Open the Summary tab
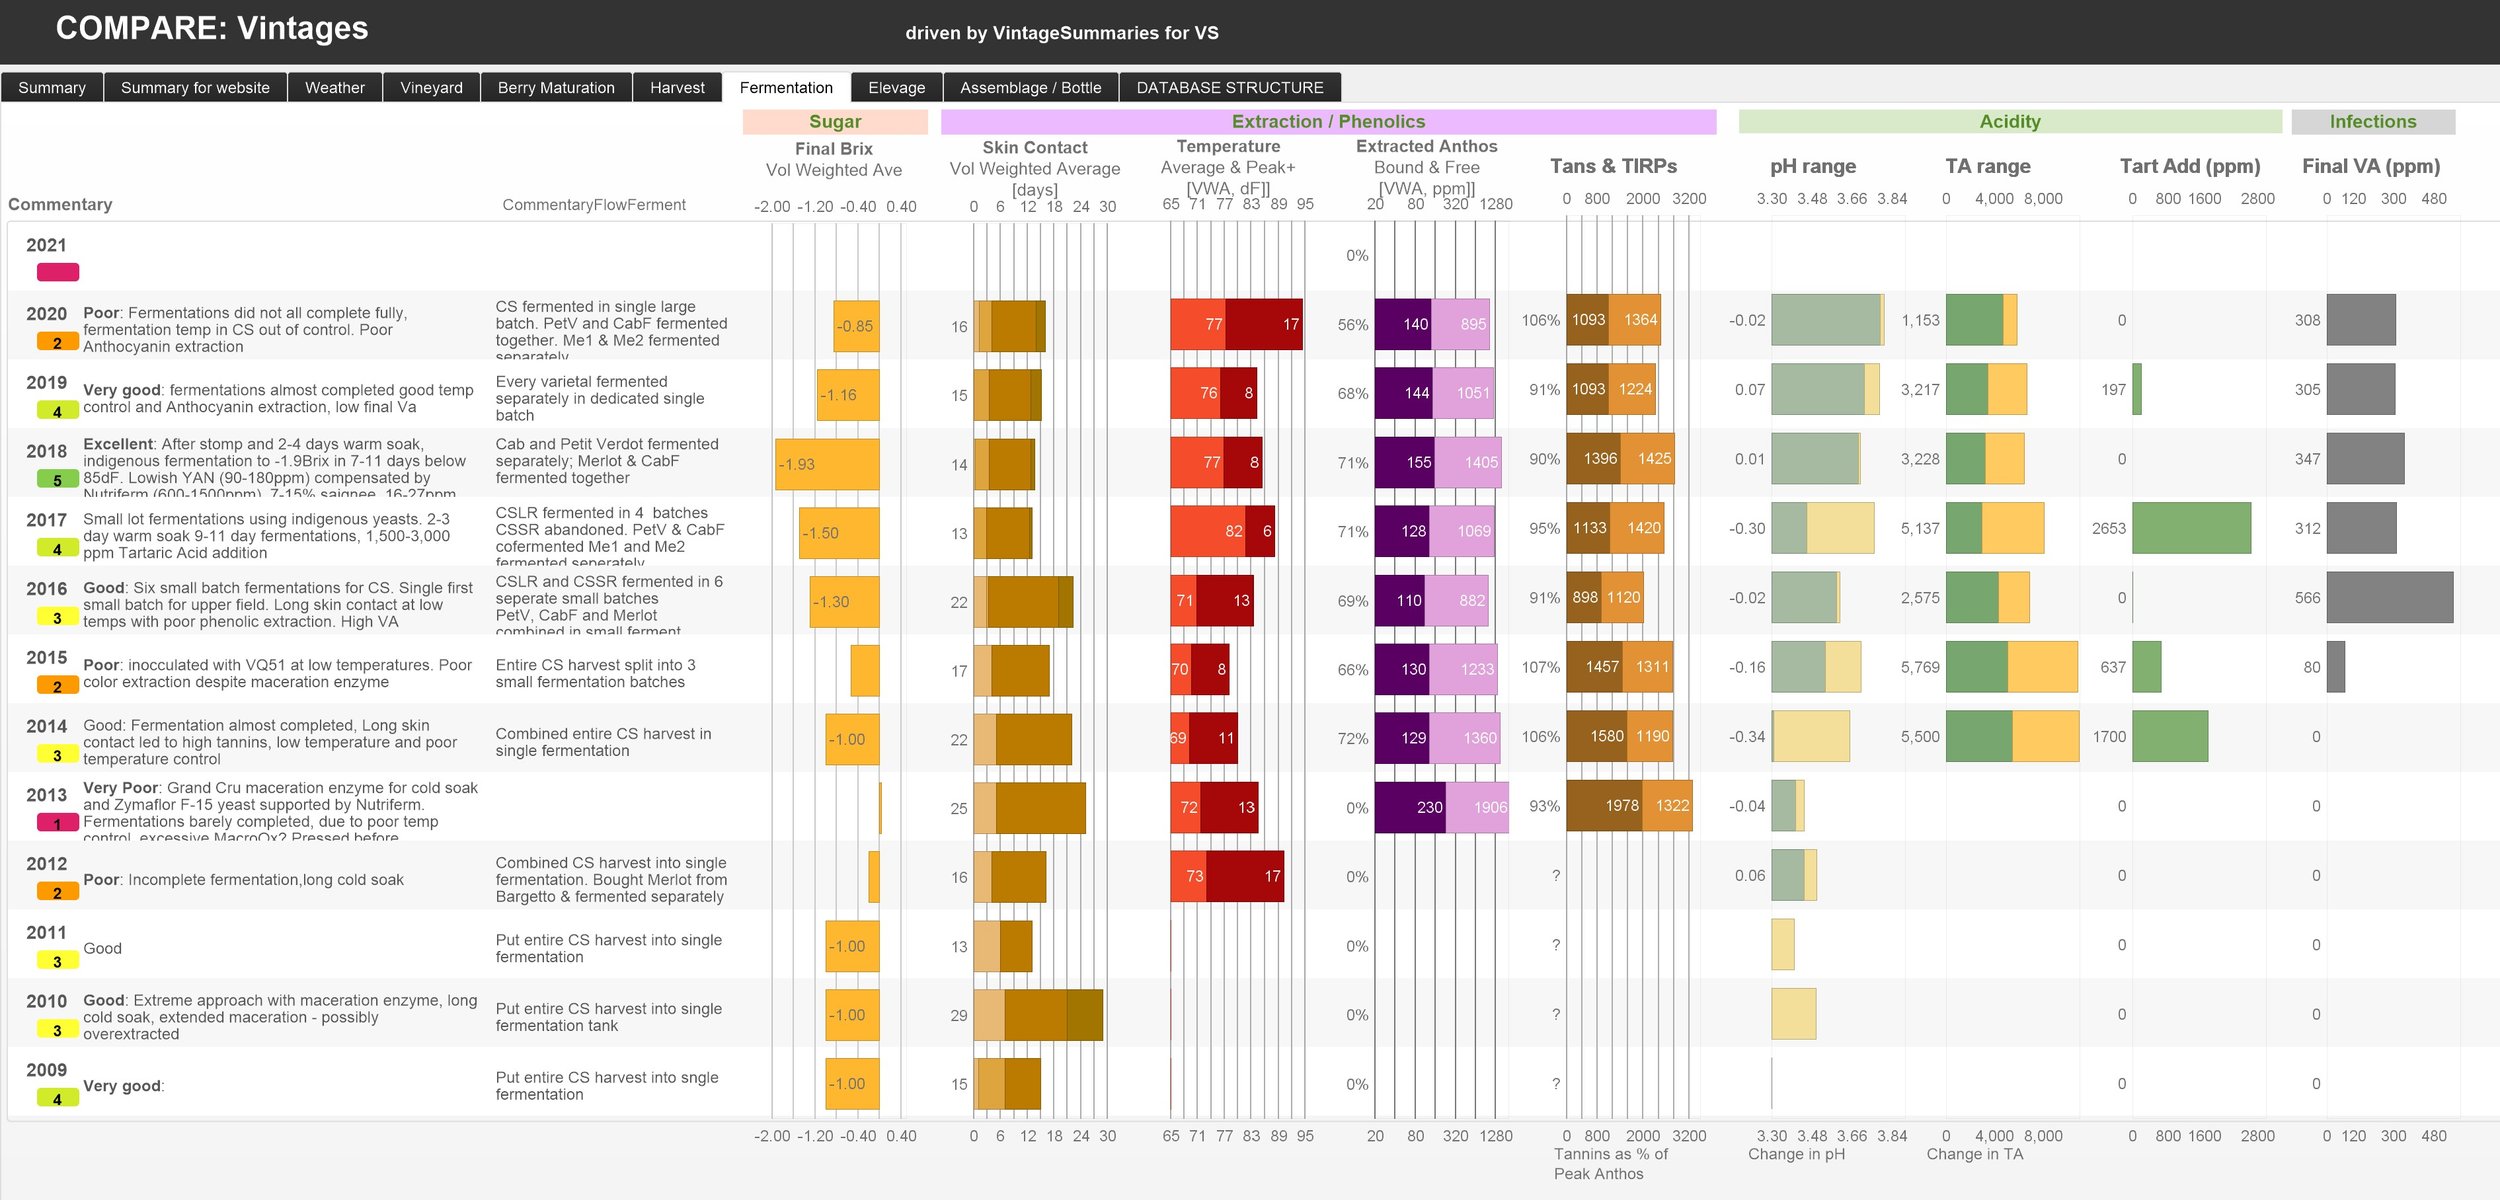The width and height of the screenshot is (2500, 1200). coord(52,87)
